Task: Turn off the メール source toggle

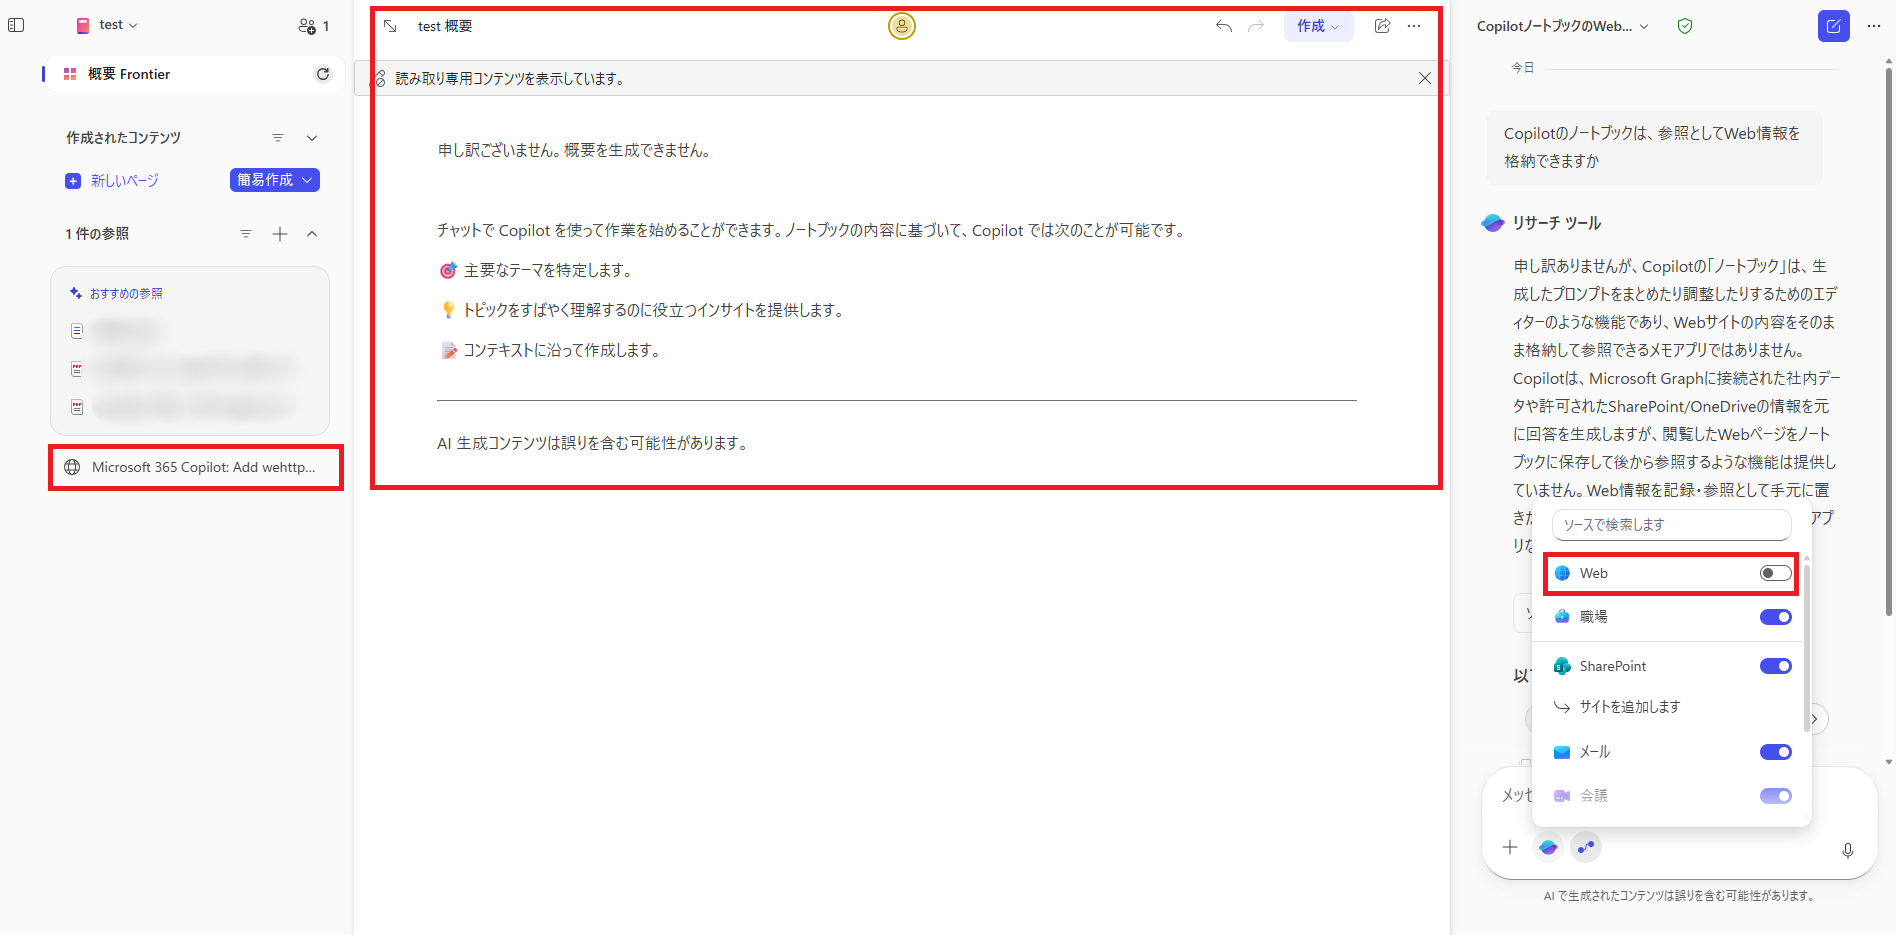Action: click(x=1775, y=751)
